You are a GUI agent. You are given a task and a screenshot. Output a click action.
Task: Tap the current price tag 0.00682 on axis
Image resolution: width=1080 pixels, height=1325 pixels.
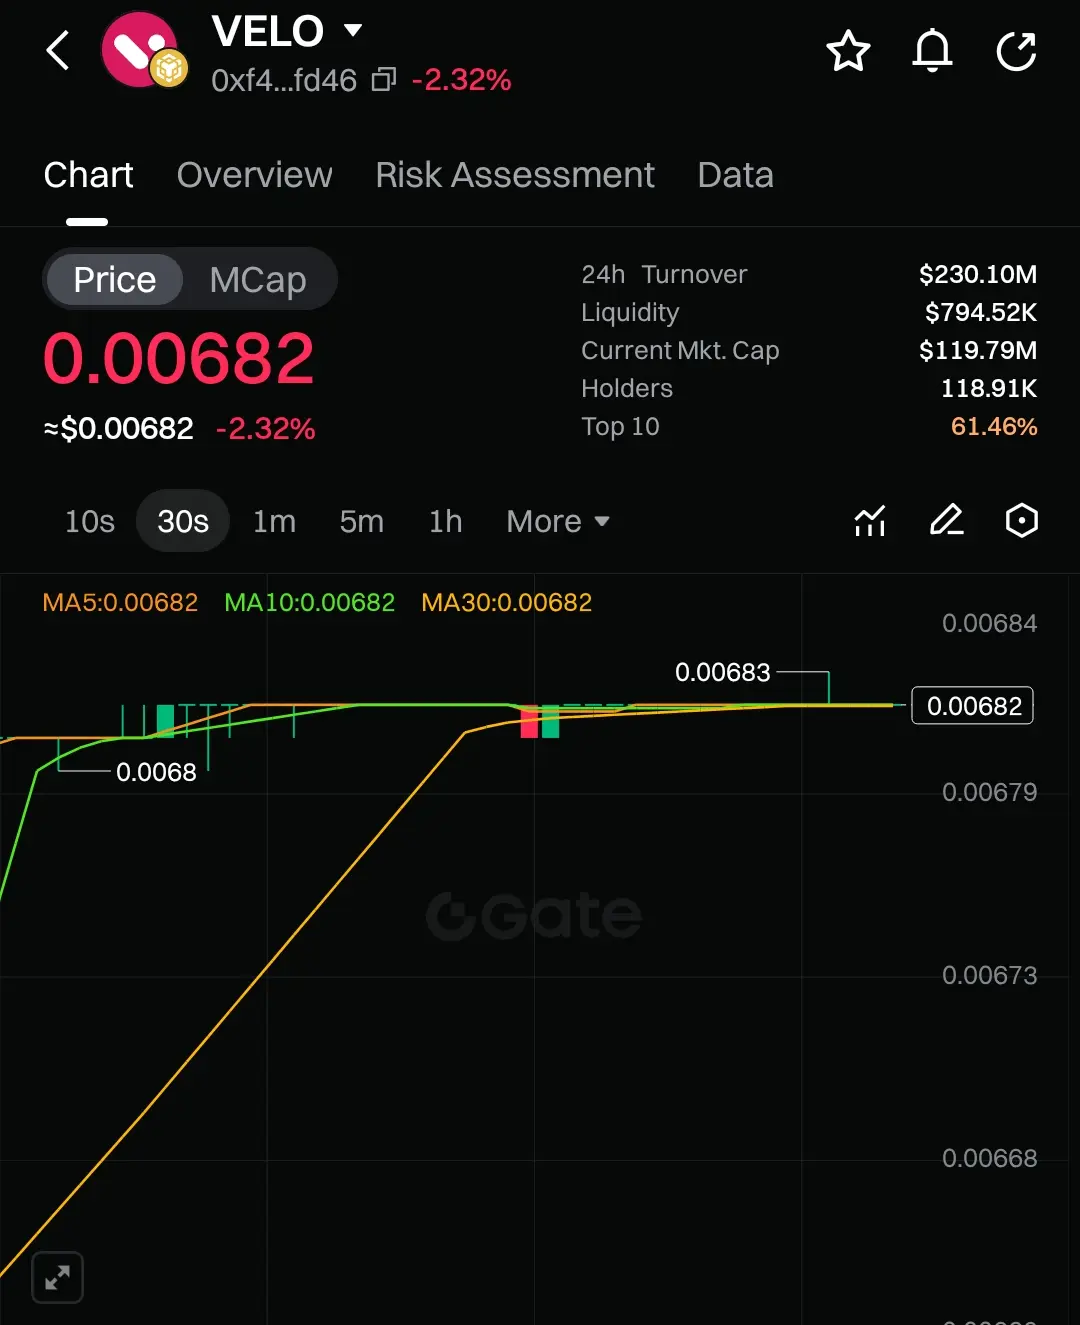(973, 706)
